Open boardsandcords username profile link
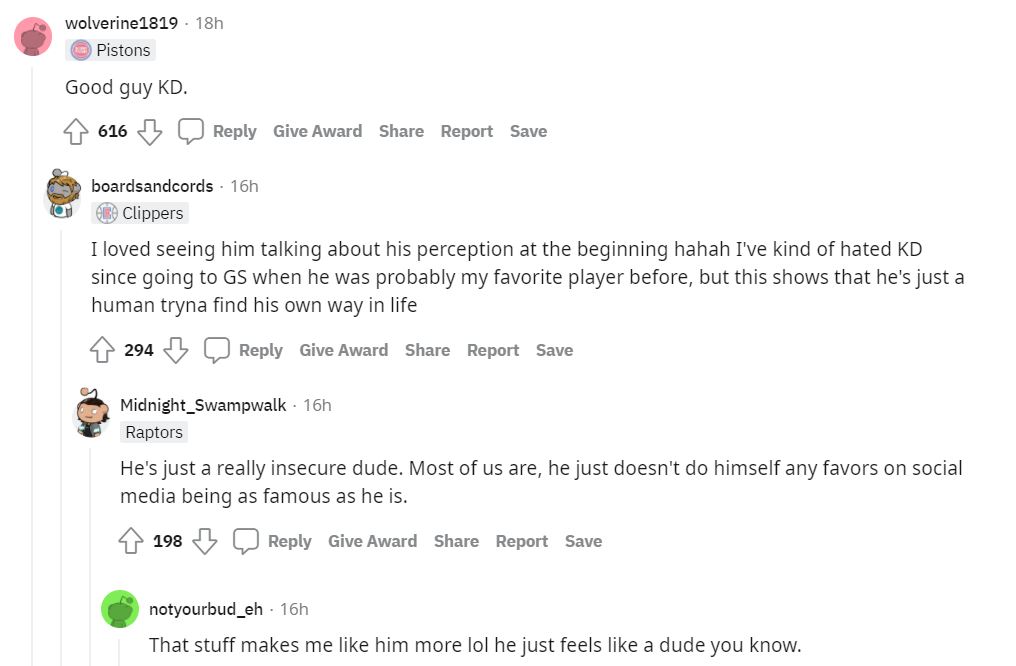This screenshot has width=1016, height=666. pyautogui.click(x=152, y=186)
